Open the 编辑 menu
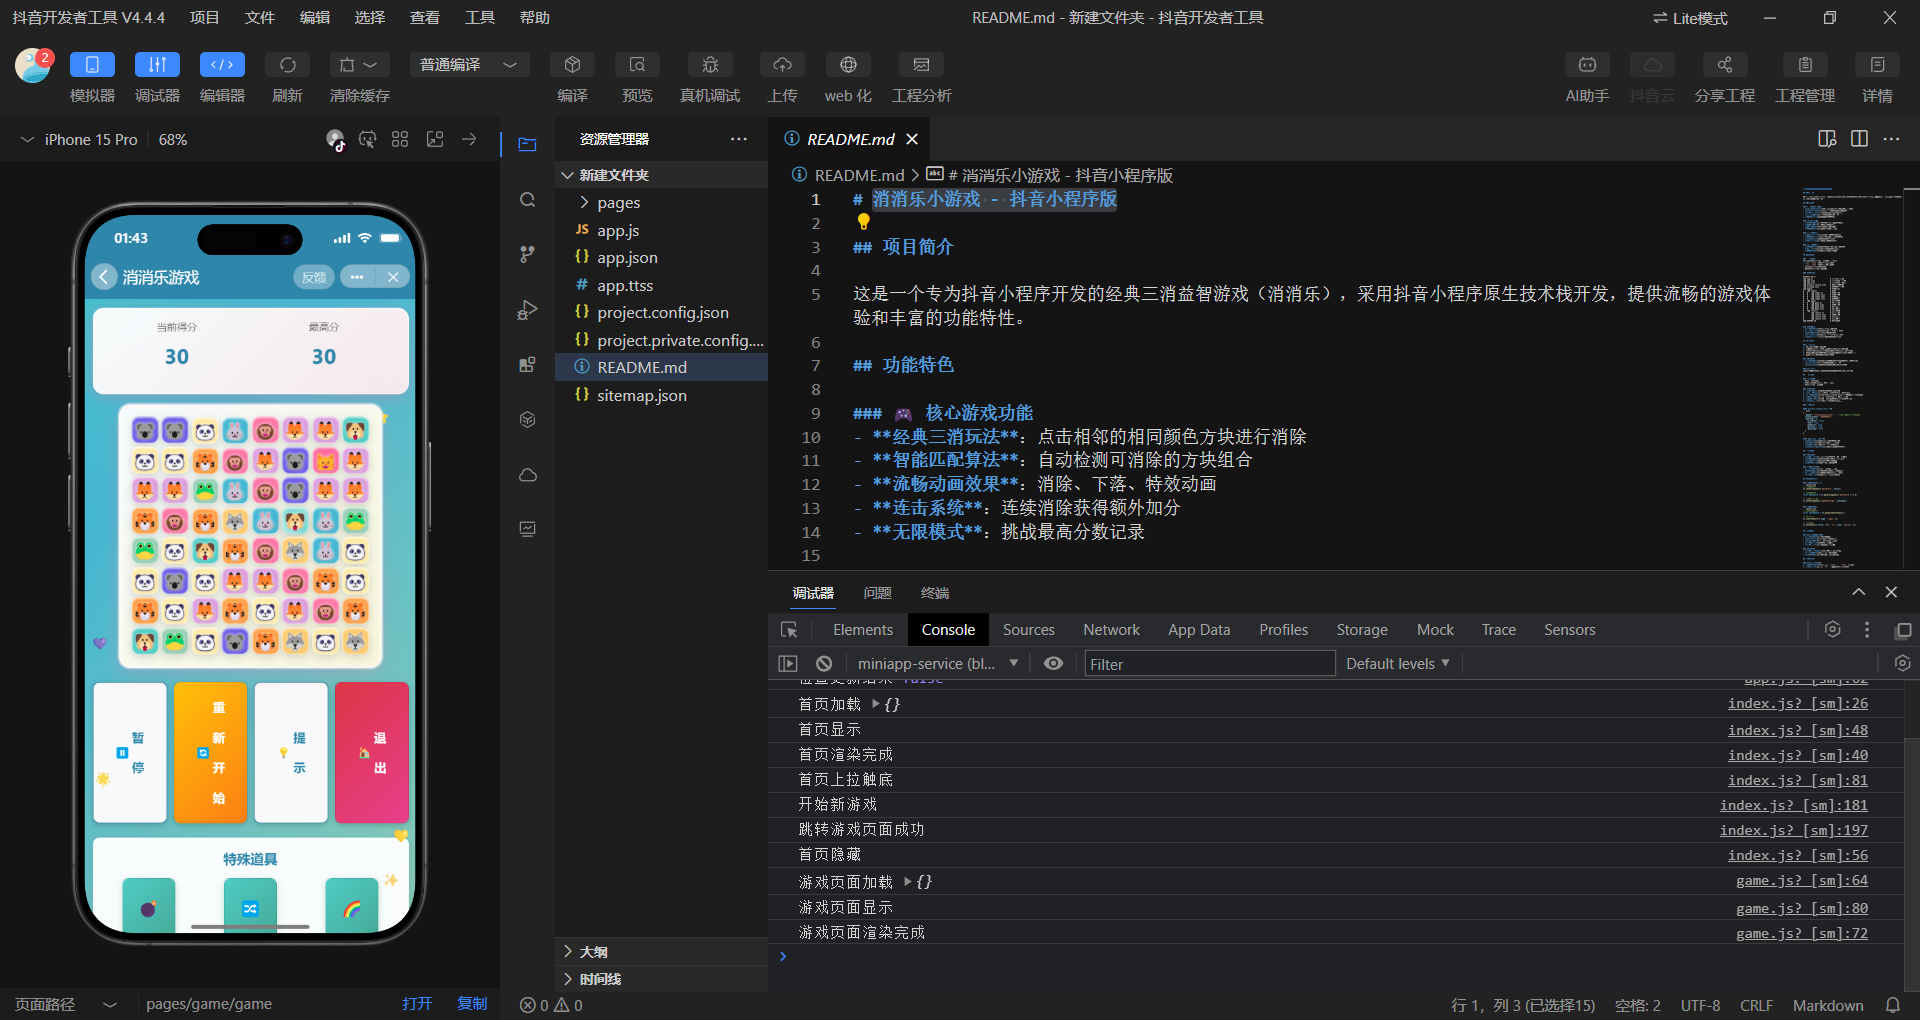The image size is (1920, 1020). 315,18
